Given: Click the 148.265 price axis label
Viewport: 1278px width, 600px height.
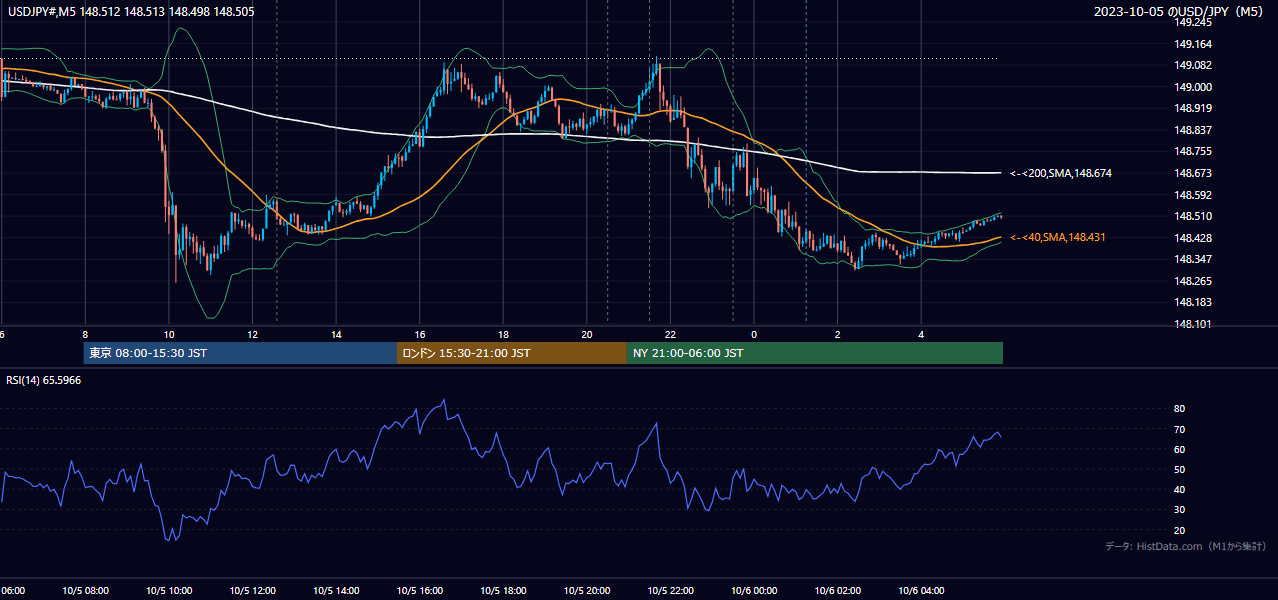Looking at the screenshot, I should tap(1193, 281).
